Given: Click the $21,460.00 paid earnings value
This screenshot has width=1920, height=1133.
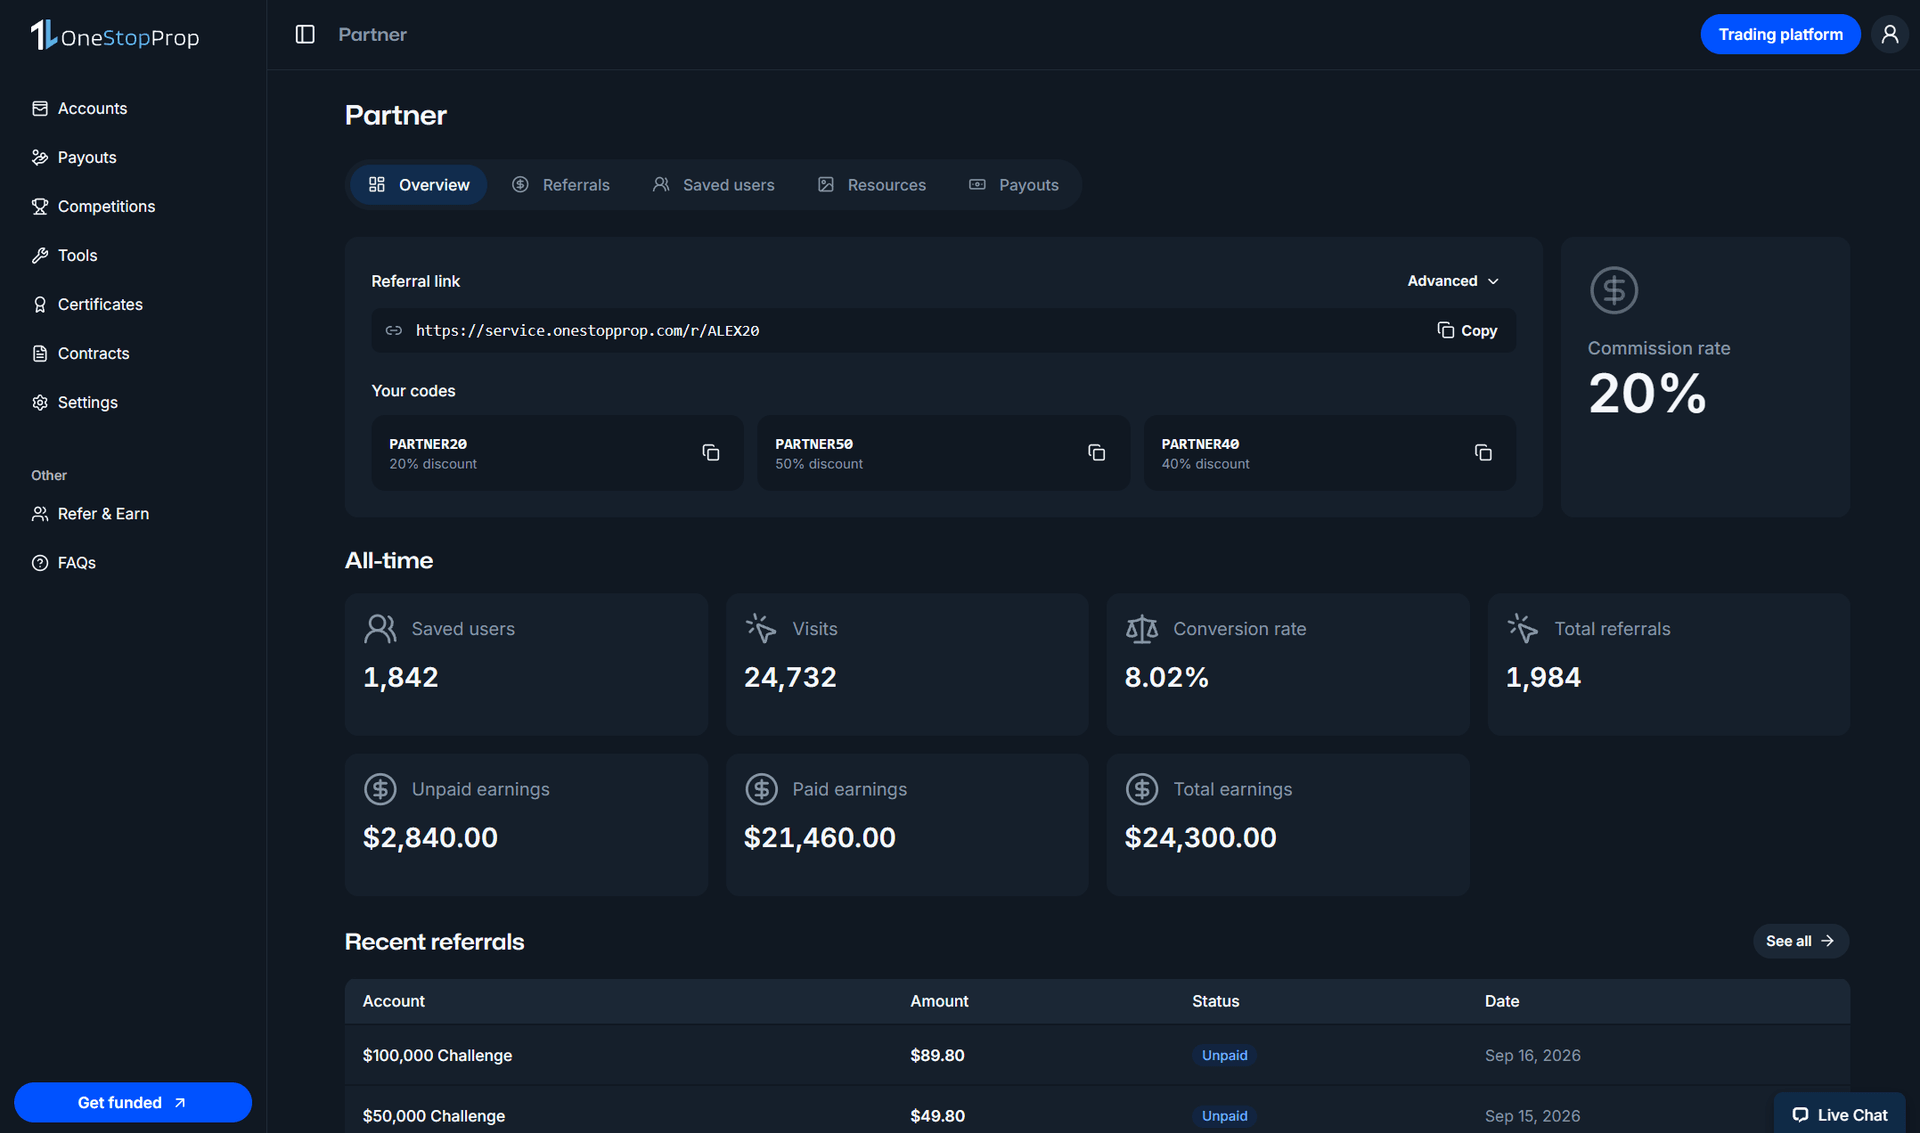Looking at the screenshot, I should tap(819, 838).
